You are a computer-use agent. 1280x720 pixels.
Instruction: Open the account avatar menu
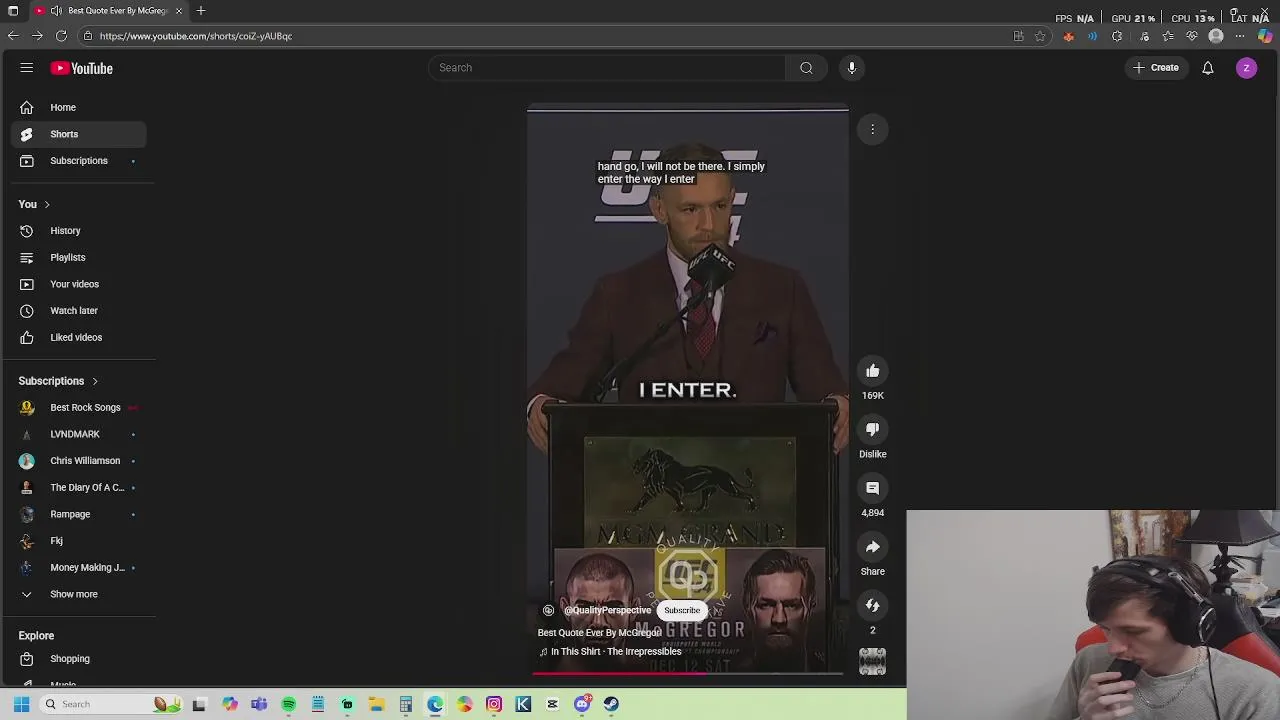pos(1246,68)
